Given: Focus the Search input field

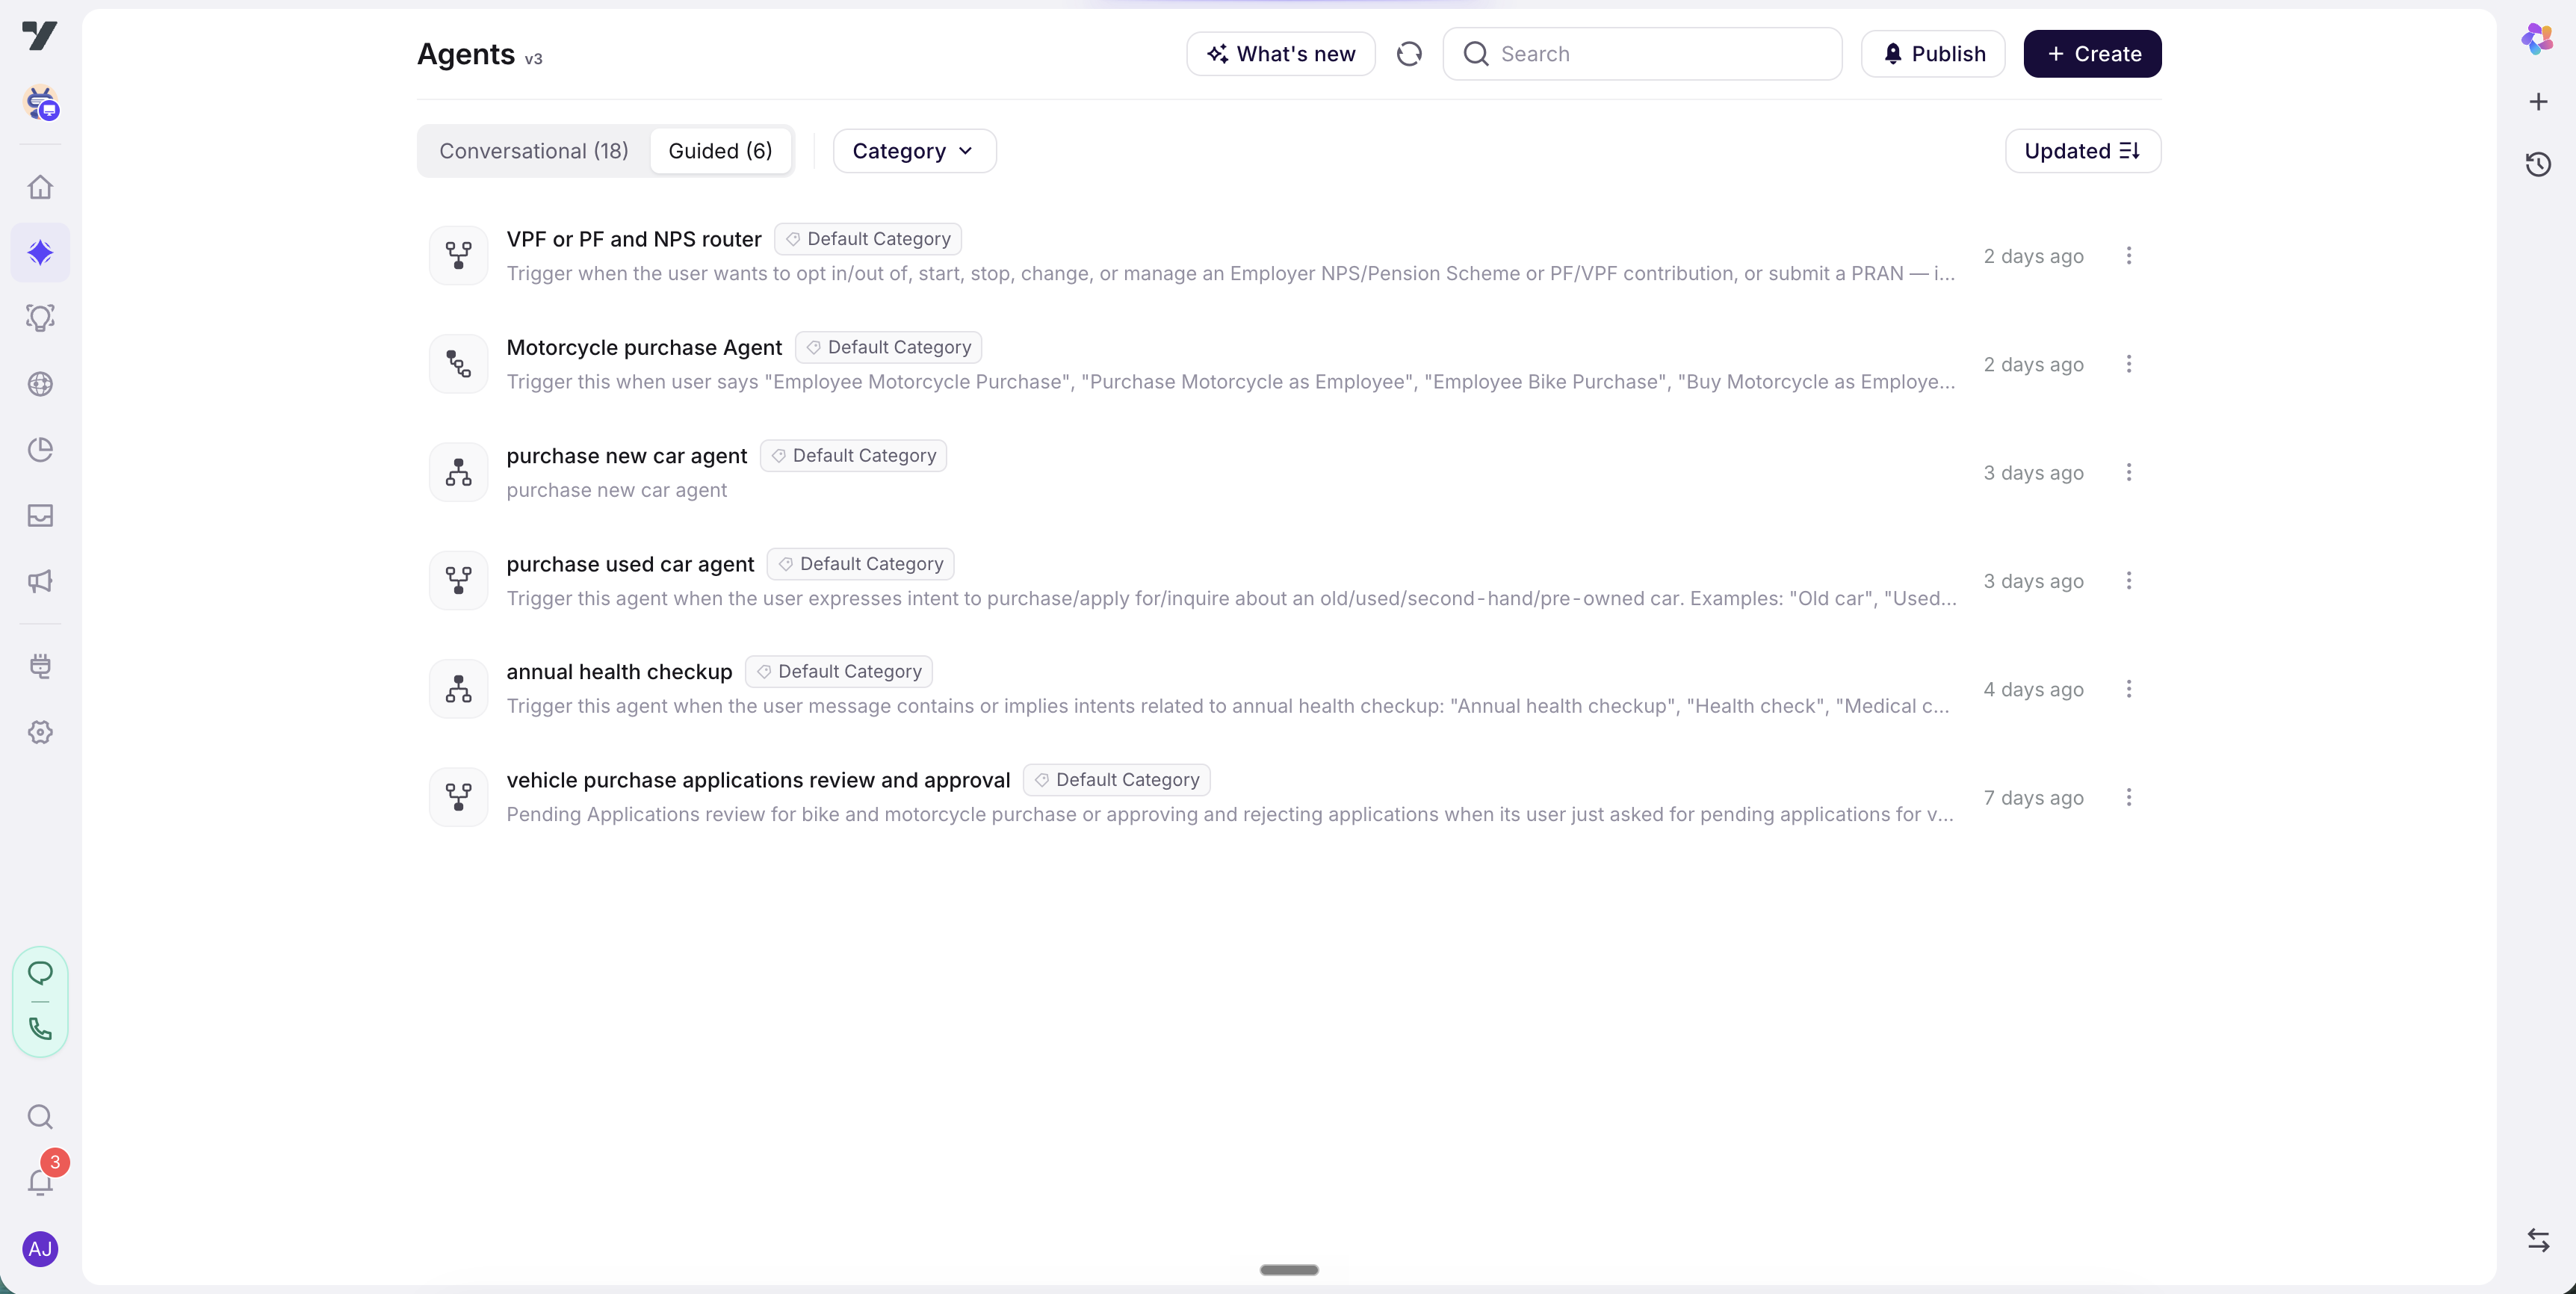Looking at the screenshot, I should 1642,54.
